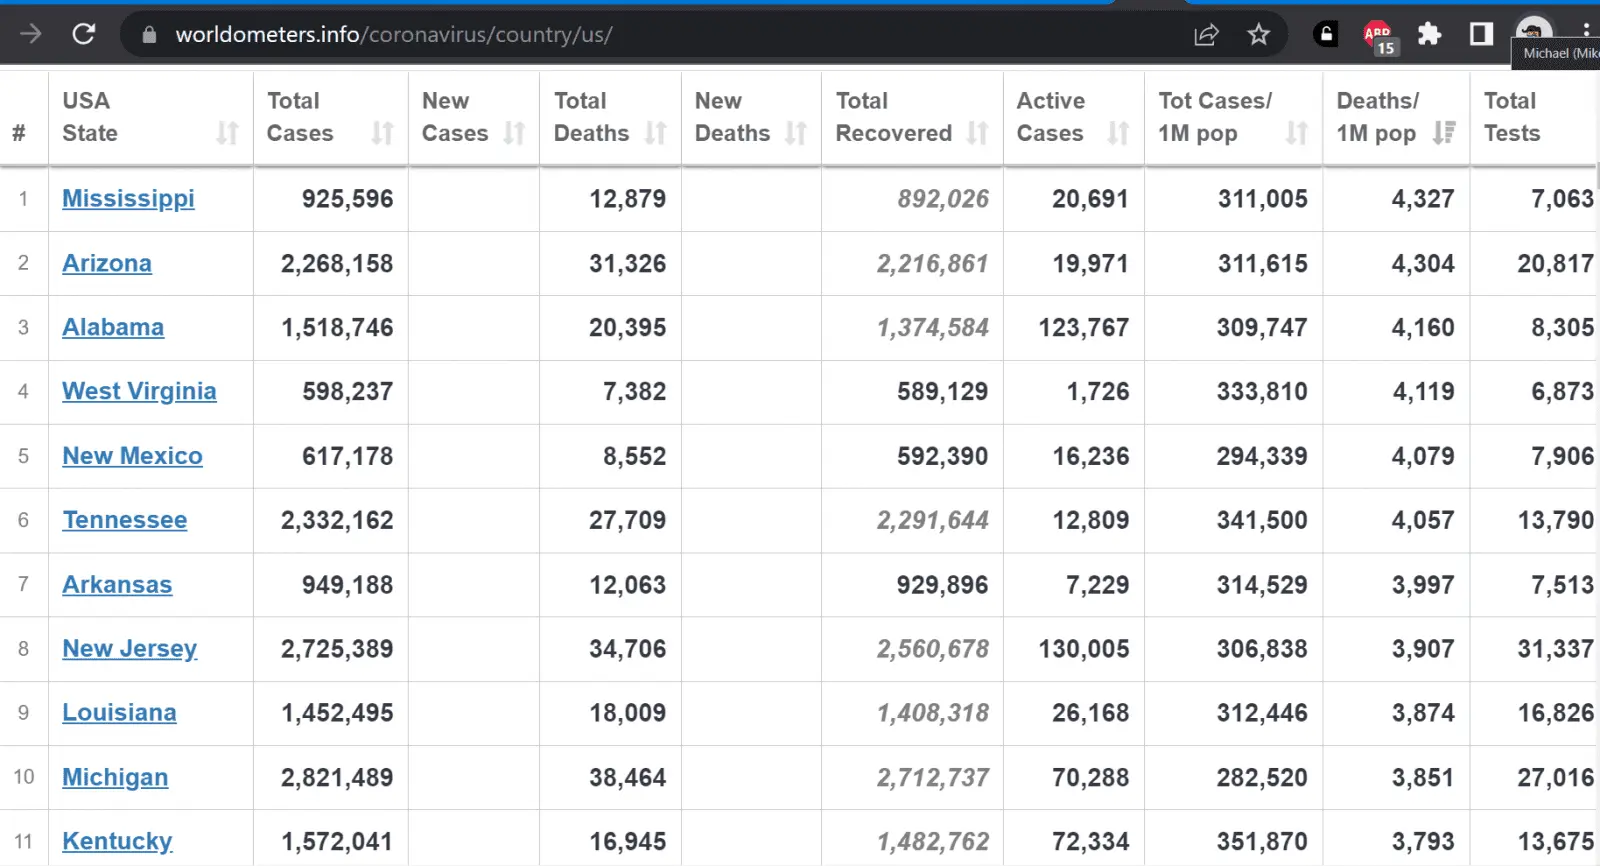Click the Kentucky state link

117,842
